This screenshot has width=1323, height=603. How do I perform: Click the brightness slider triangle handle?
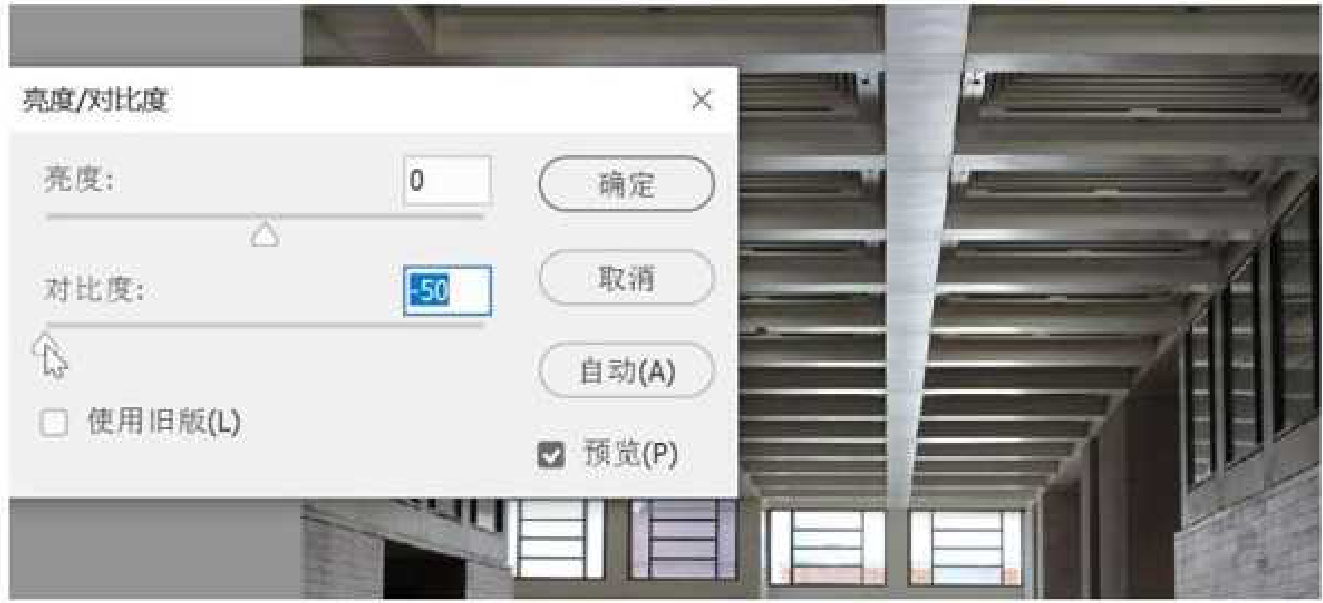click(264, 234)
